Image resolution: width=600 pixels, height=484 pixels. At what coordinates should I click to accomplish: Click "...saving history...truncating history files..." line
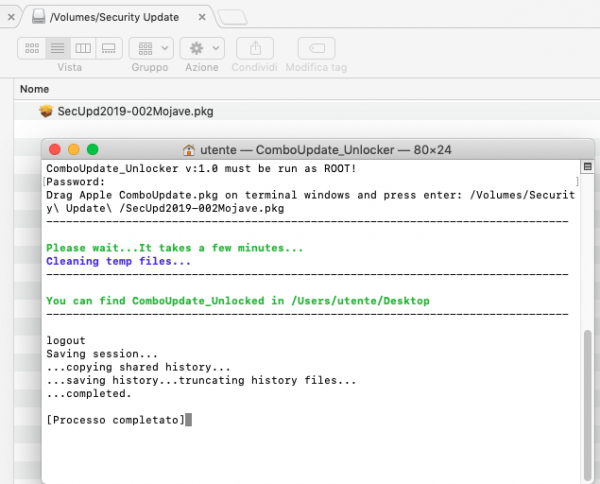201,381
